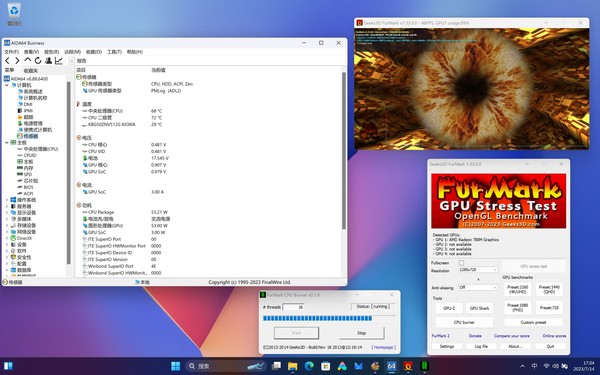Click the 报告 report button in AIDA64 toolbar
The width and height of the screenshot is (600, 375).
[78, 60]
